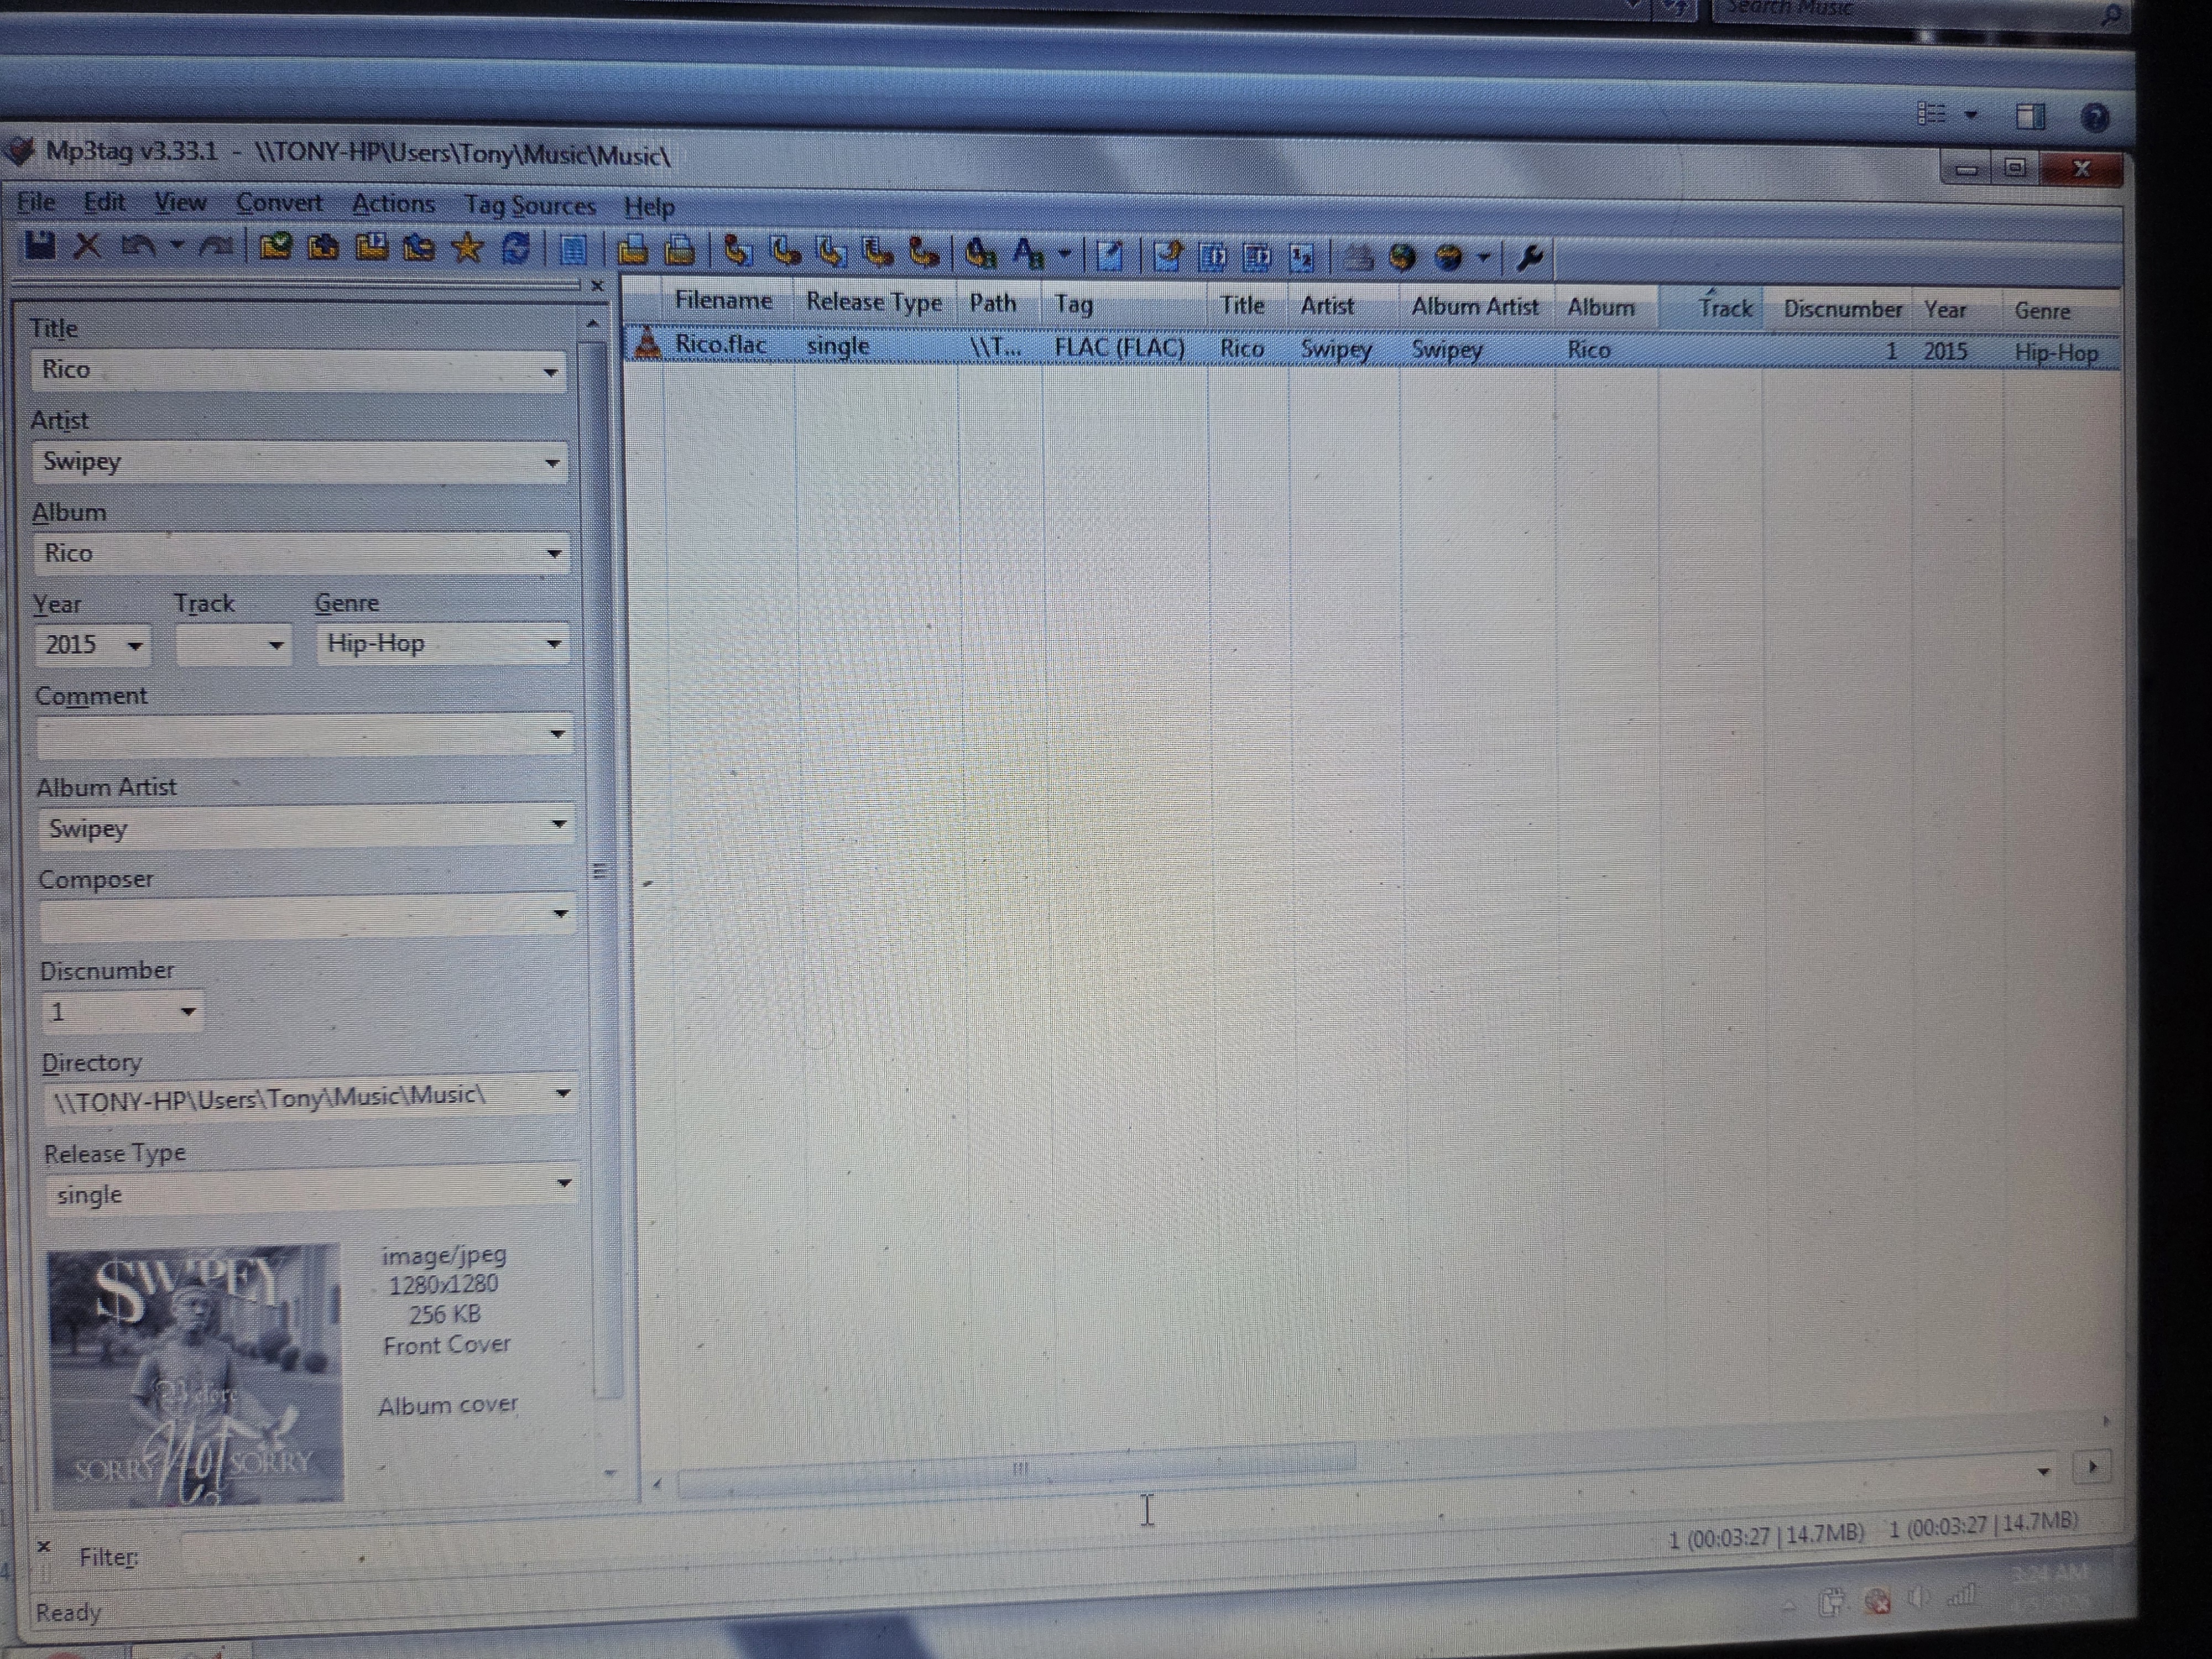Click the Refresh view icon
Viewport: 2212px width, 1659px height.
516,249
